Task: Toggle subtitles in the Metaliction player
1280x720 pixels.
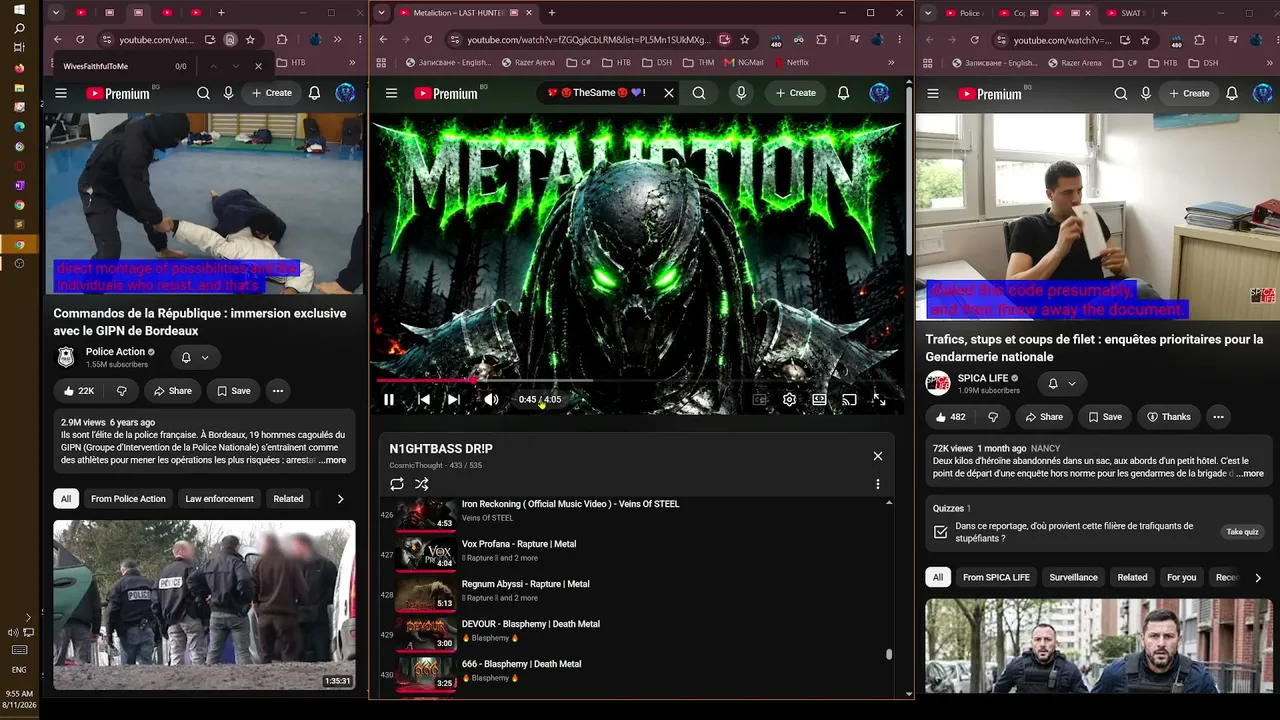Action: click(x=760, y=399)
